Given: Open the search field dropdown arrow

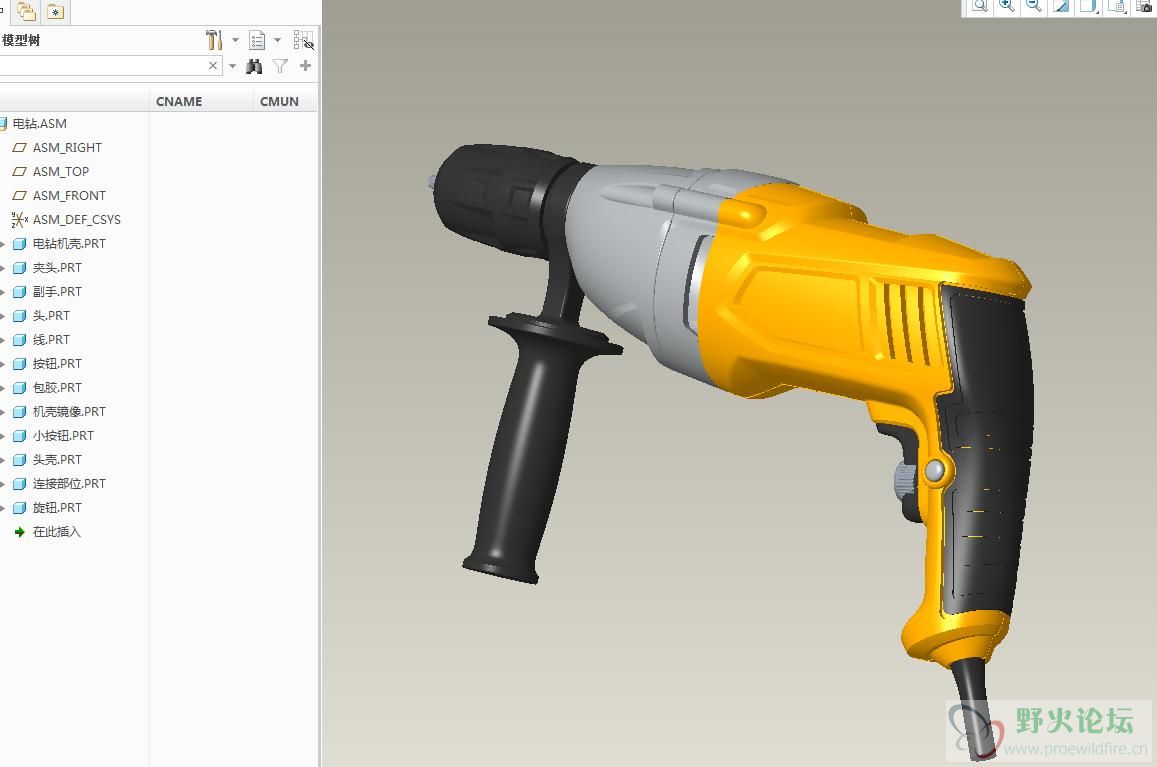Looking at the screenshot, I should 232,66.
